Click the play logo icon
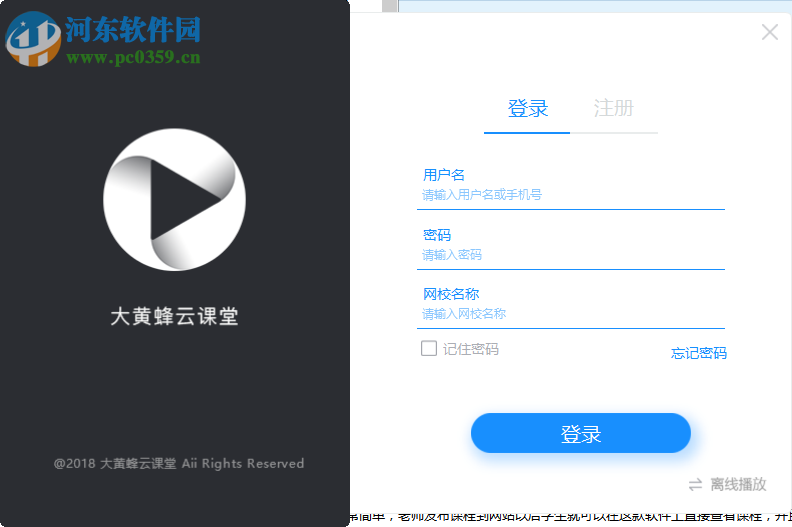The height and width of the screenshot is (527, 792). [x=175, y=200]
